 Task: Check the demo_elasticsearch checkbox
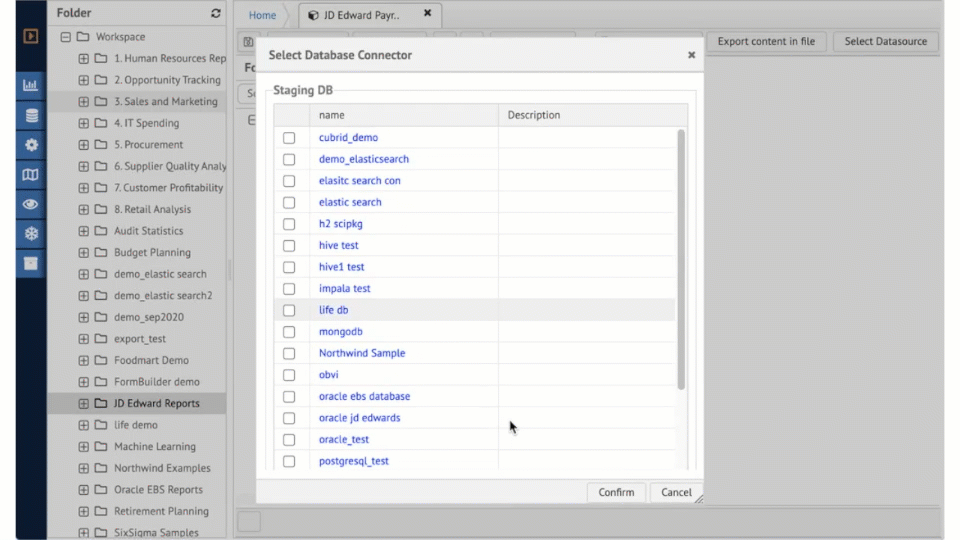tap(289, 159)
